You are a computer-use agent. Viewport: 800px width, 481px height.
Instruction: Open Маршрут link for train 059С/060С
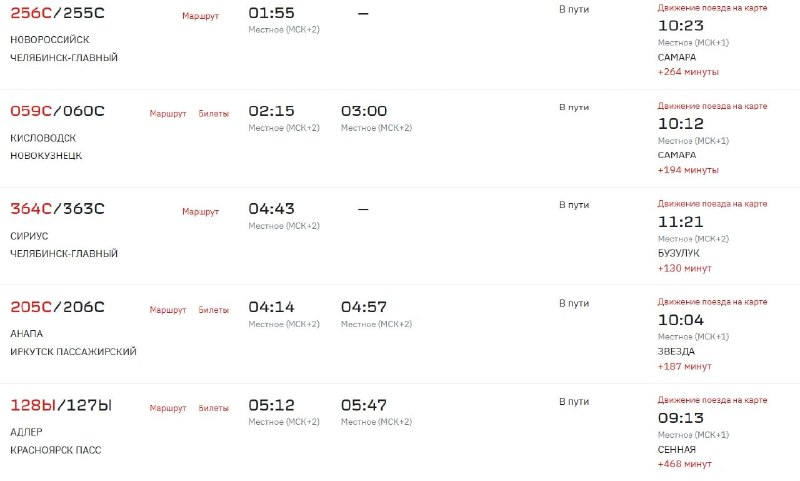168,114
